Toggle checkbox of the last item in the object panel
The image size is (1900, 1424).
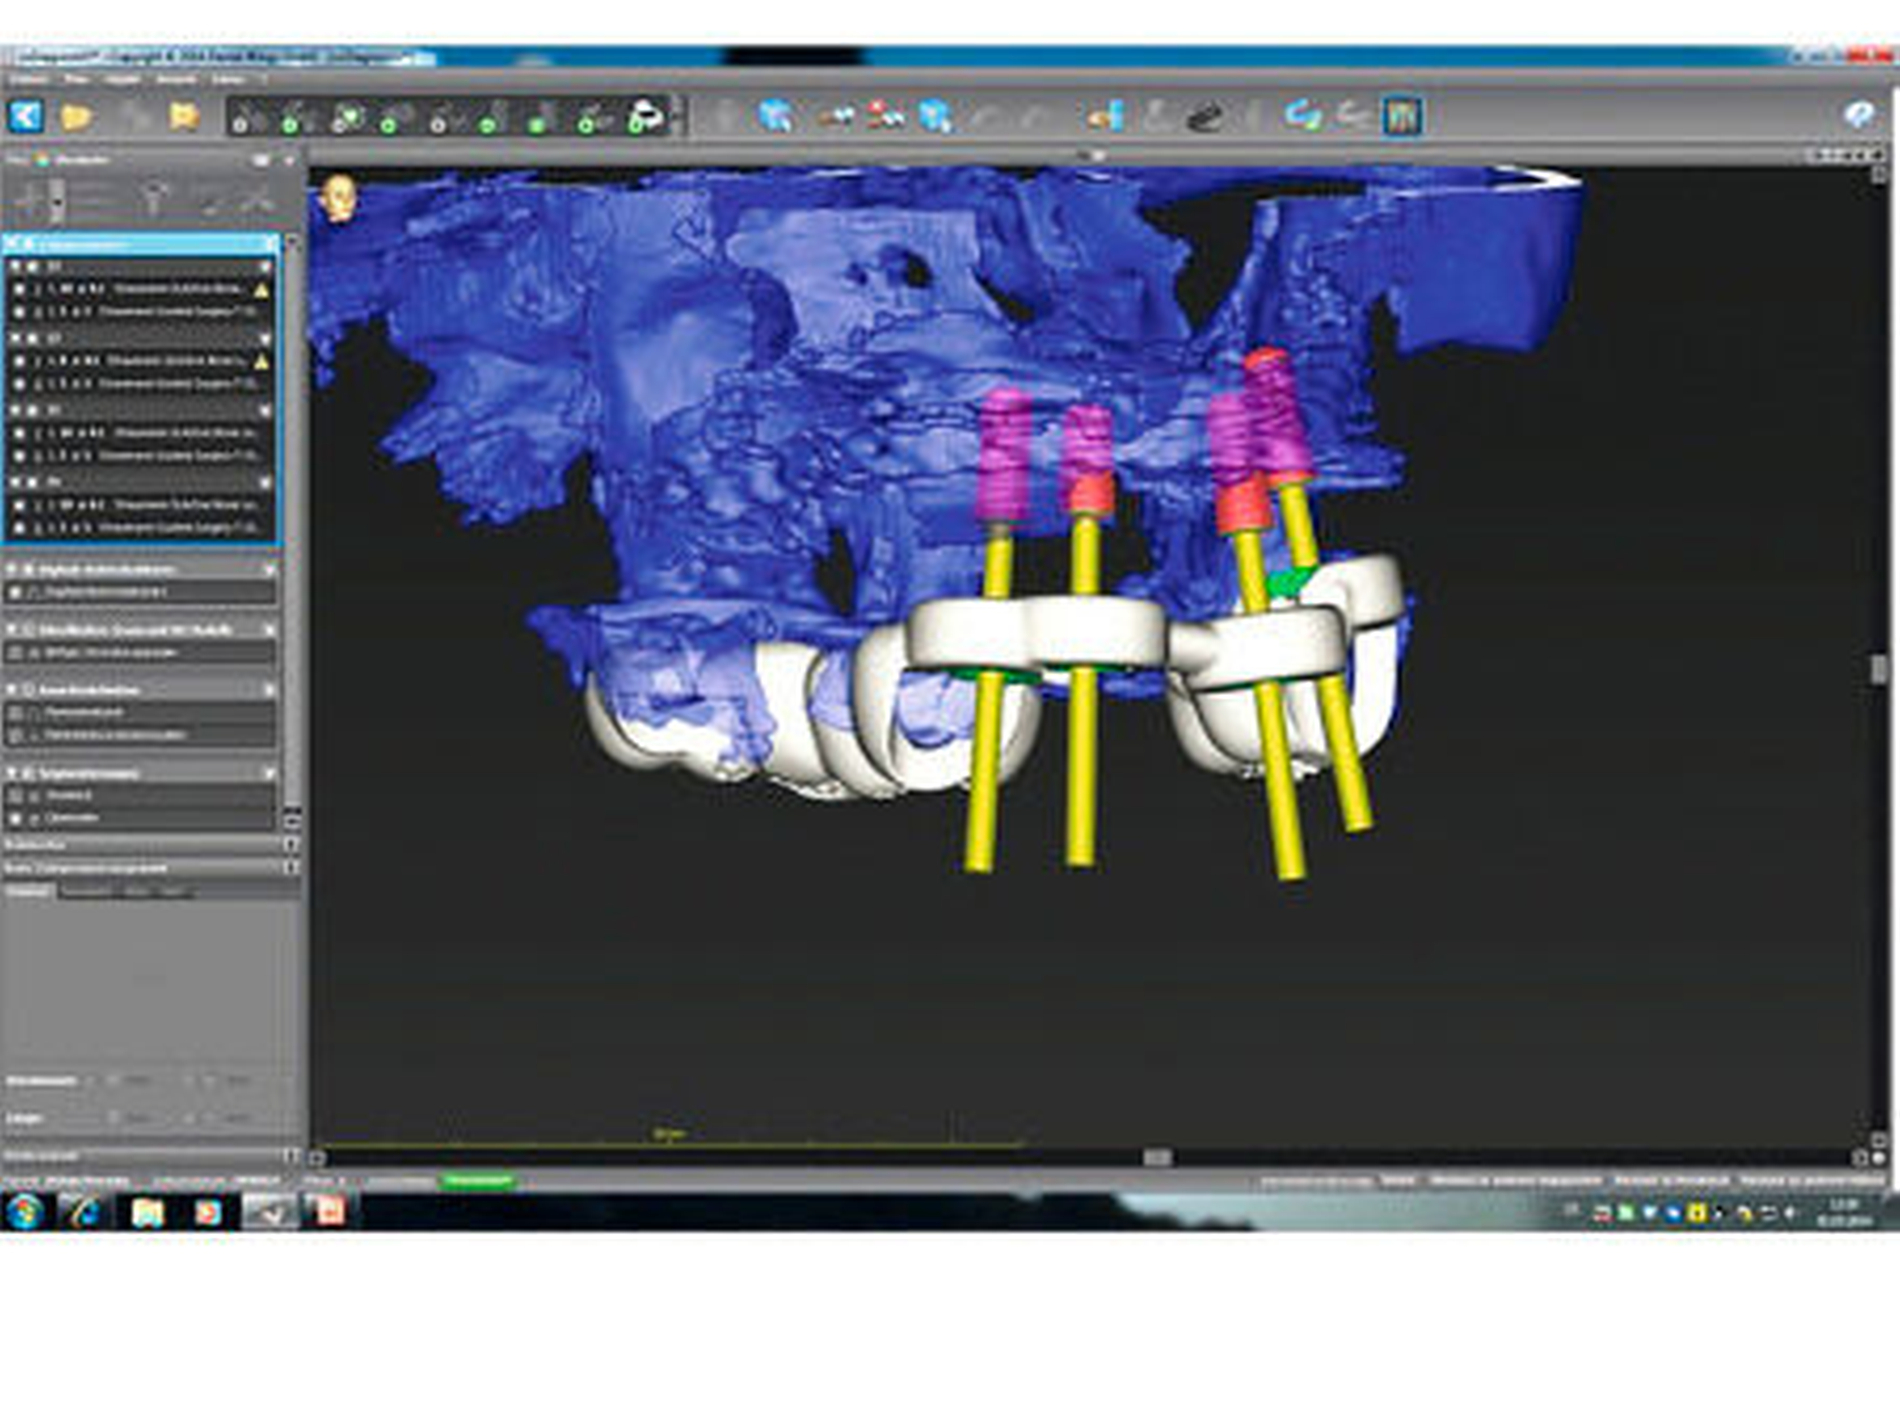pos(17,818)
